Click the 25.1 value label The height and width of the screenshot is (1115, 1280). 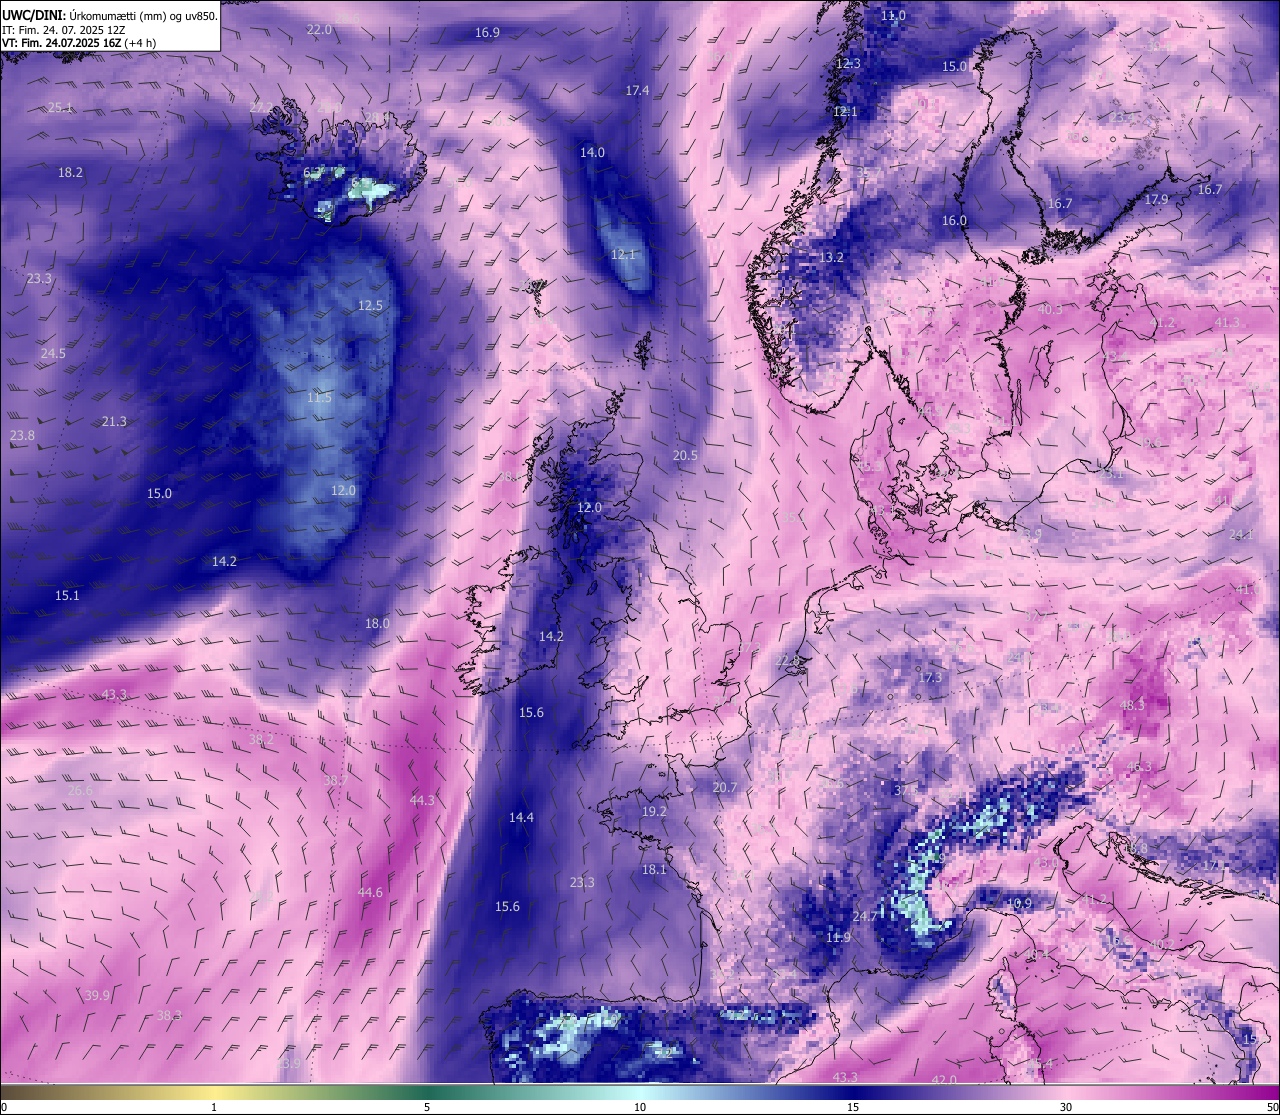pos(60,108)
